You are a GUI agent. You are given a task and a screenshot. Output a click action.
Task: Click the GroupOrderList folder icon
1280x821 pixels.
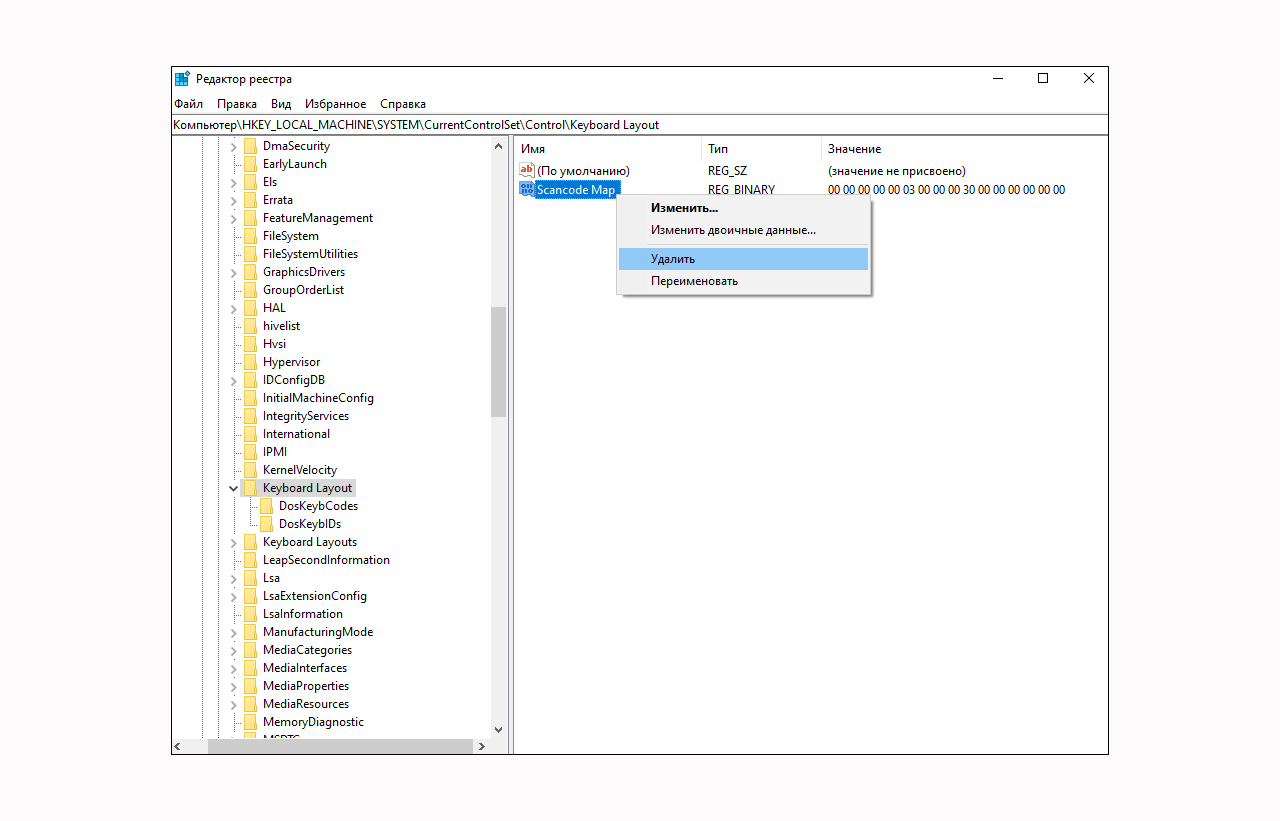[x=250, y=290]
